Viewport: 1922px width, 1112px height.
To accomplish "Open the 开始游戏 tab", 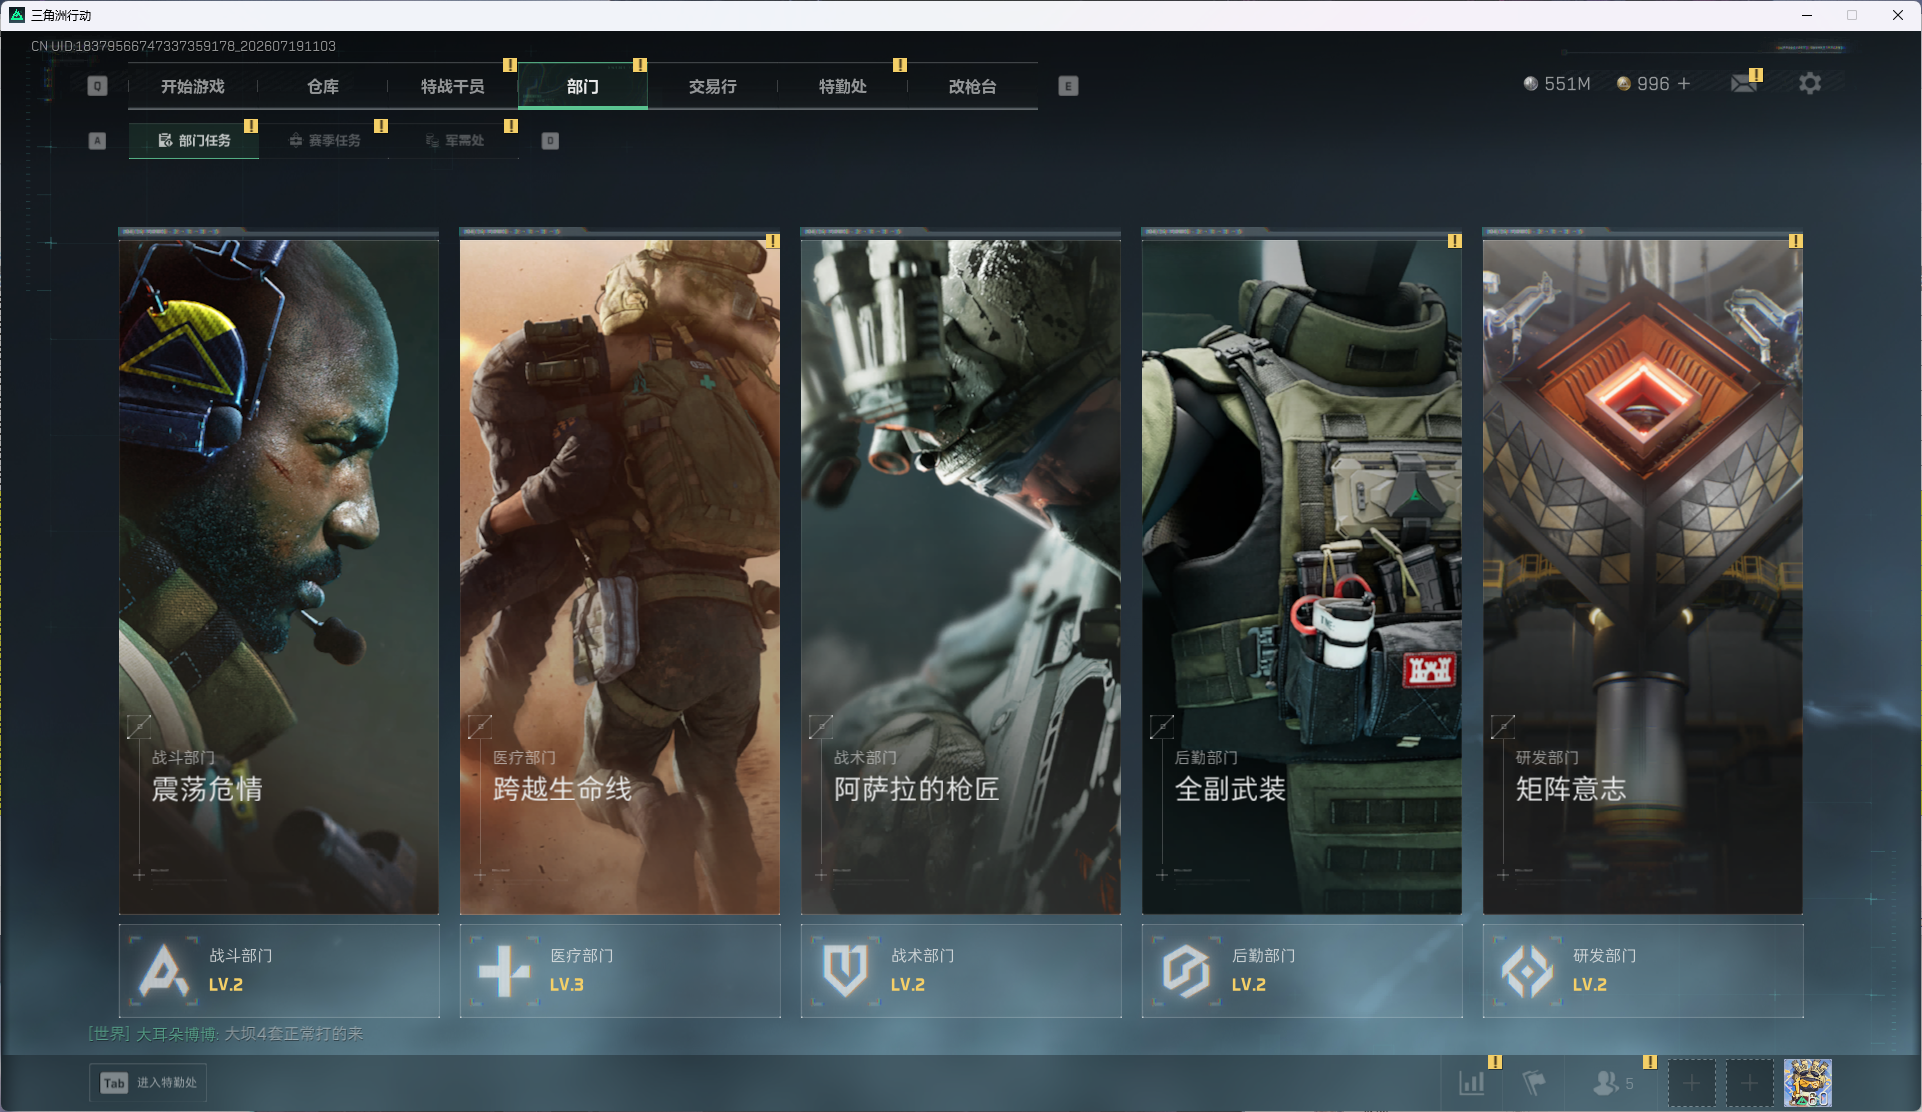I will 193,87.
